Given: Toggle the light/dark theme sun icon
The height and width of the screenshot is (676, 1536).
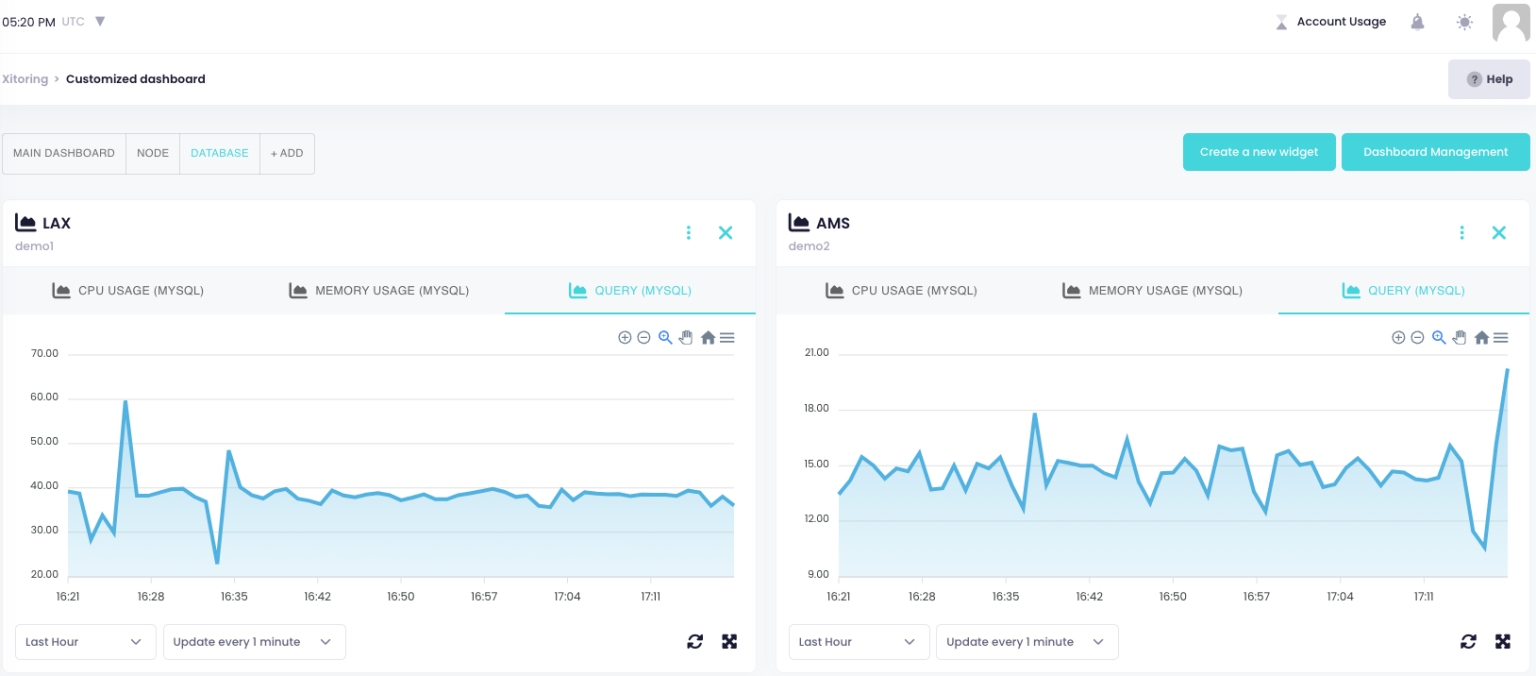Looking at the screenshot, I should click(x=1464, y=21).
